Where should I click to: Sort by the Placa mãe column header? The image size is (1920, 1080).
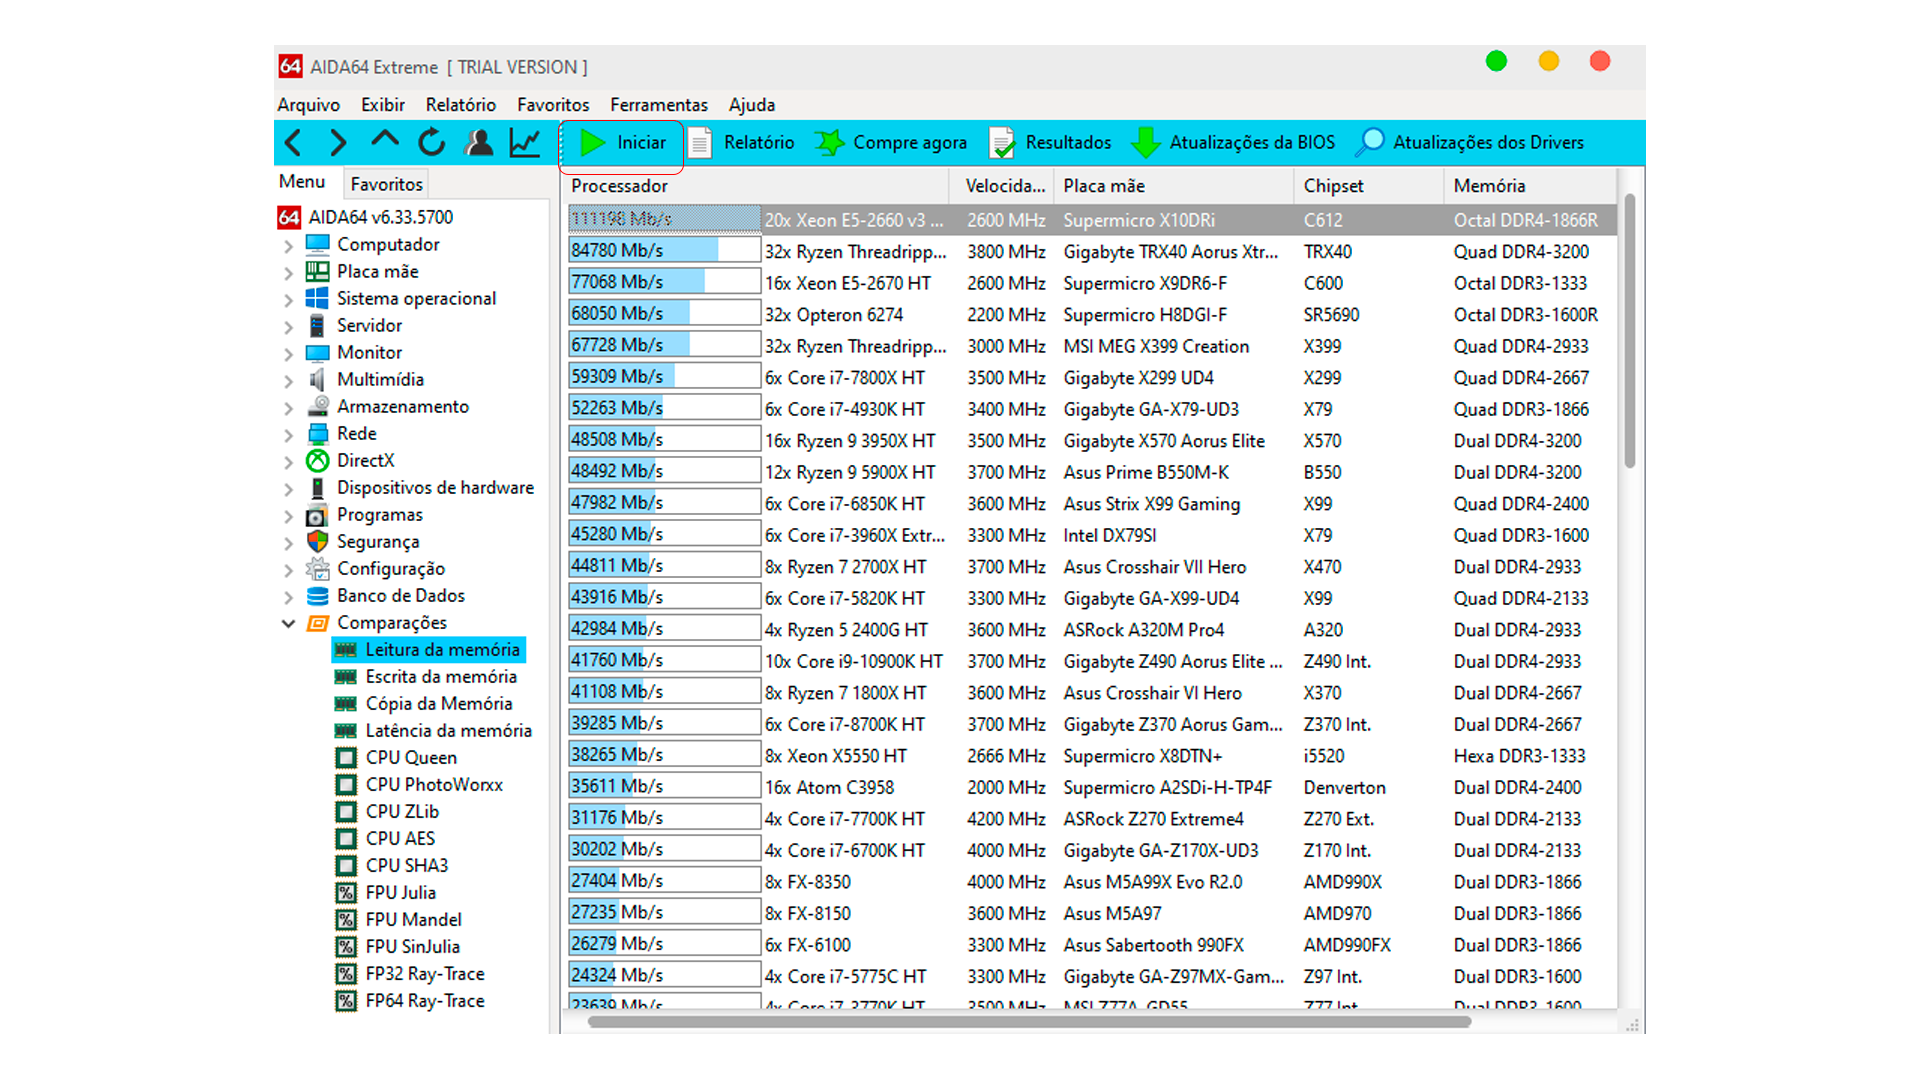coord(1174,186)
